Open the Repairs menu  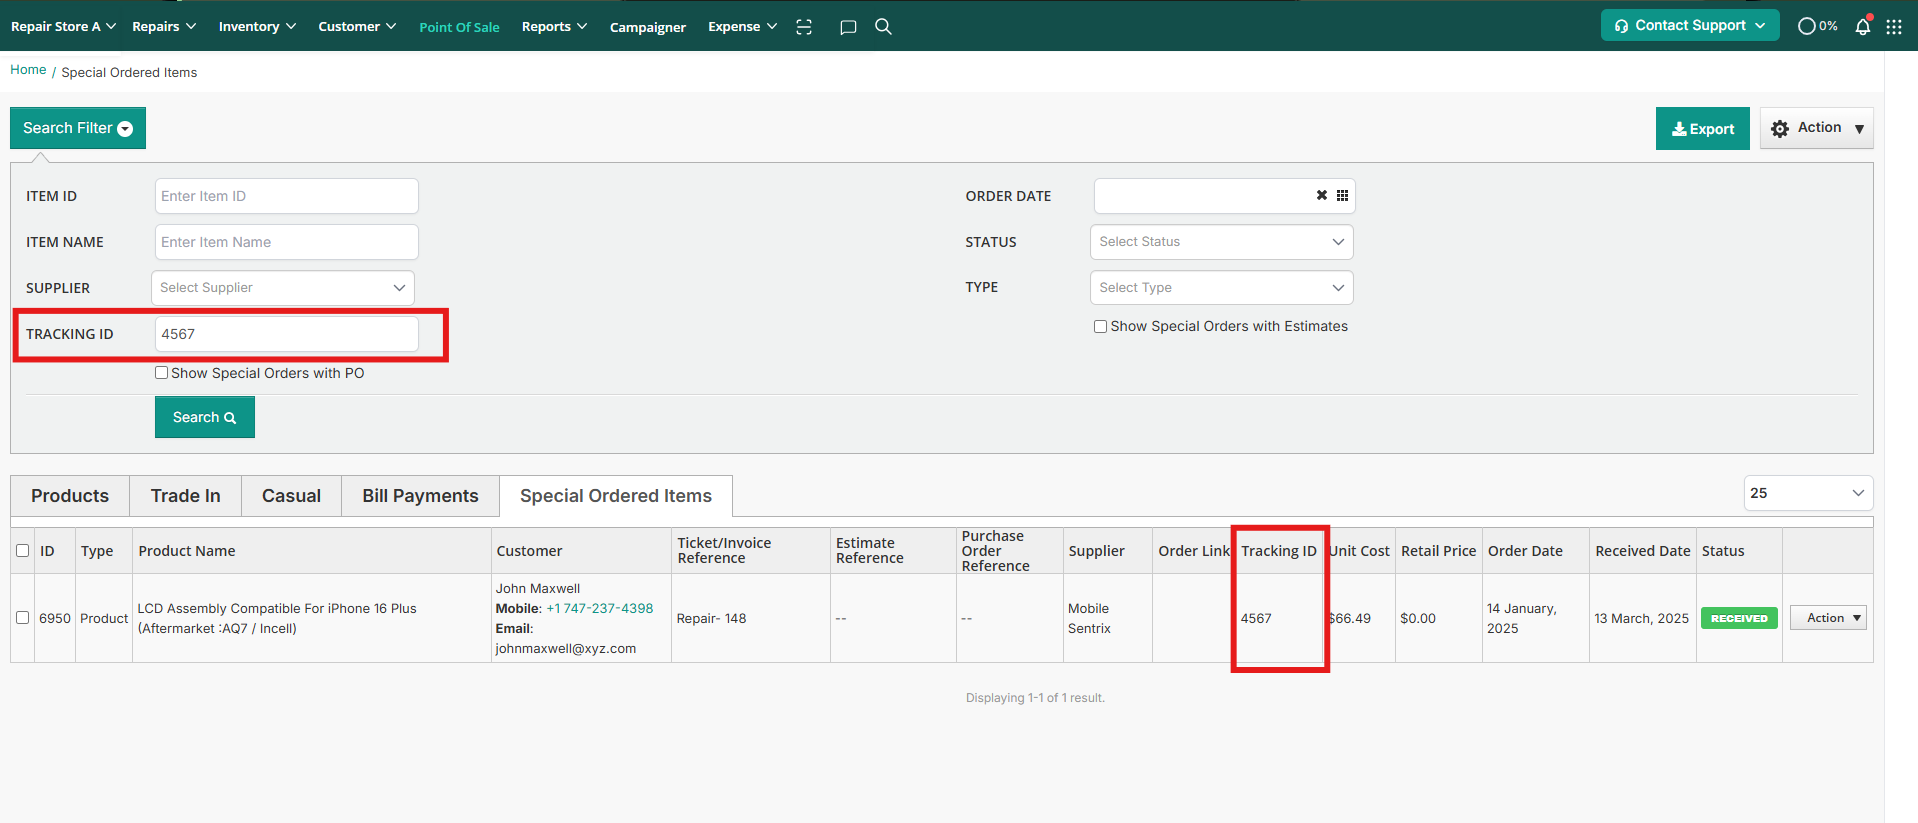click(x=164, y=27)
